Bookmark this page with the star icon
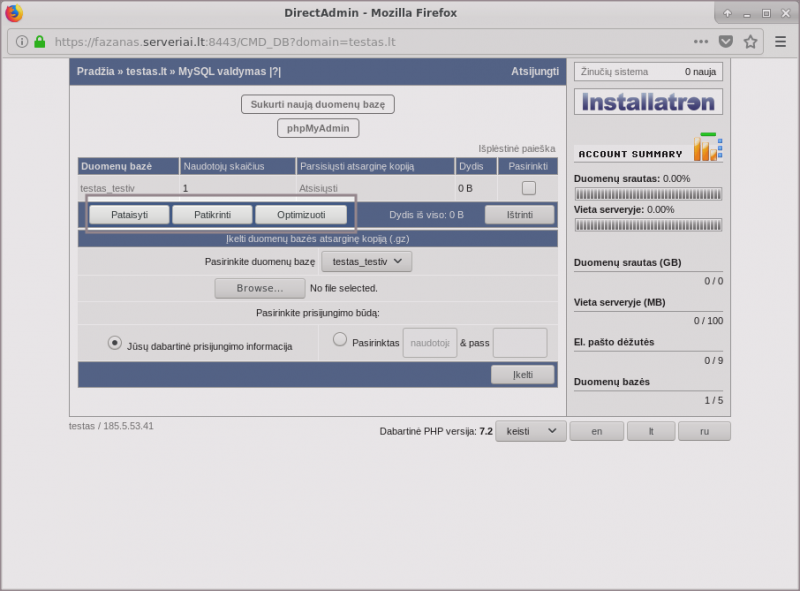Screen dimensions: 800x591 (x=750, y=42)
